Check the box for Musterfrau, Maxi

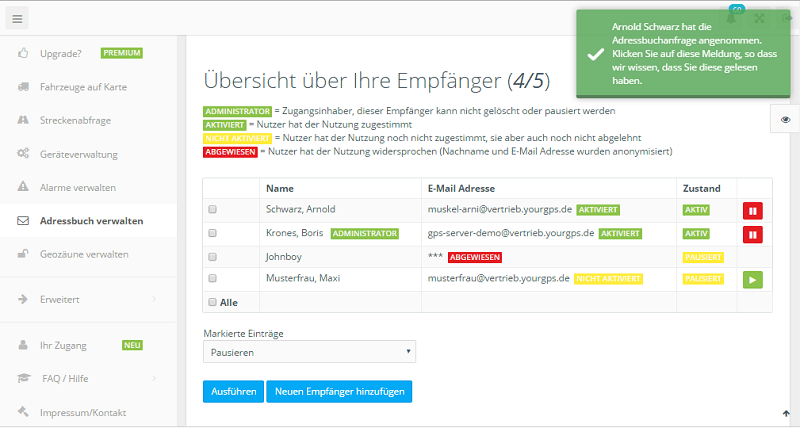click(x=213, y=279)
